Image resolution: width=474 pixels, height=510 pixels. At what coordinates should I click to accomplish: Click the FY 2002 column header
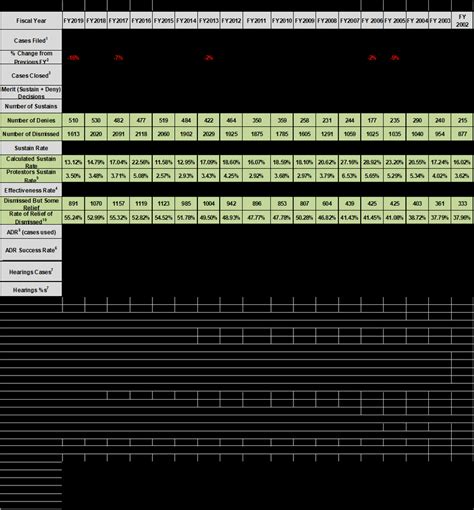[x=462, y=21]
